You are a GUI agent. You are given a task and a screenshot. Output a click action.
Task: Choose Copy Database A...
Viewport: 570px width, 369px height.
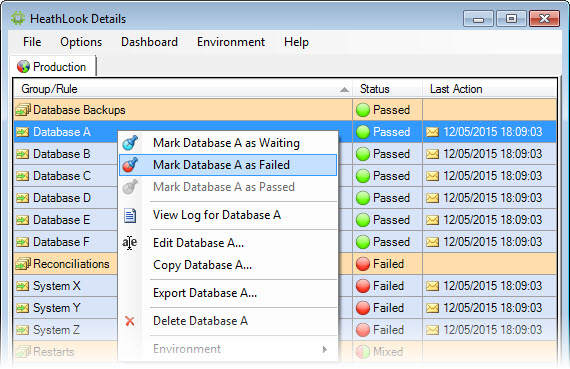click(x=228, y=265)
